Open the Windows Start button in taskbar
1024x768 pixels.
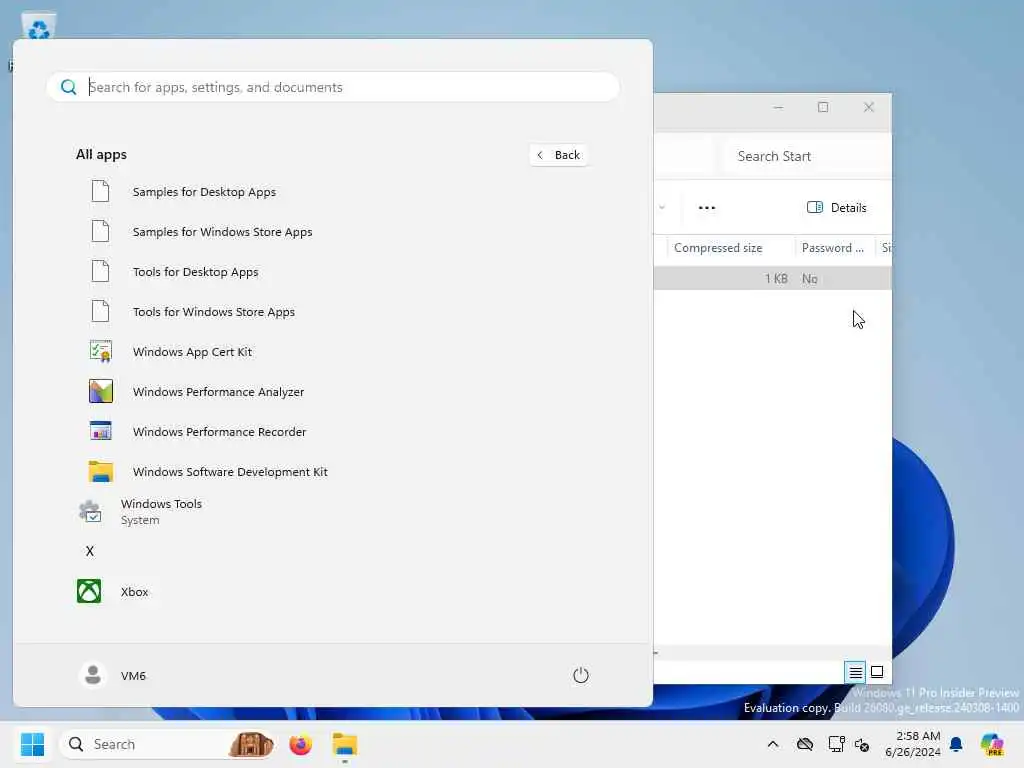pyautogui.click(x=32, y=744)
